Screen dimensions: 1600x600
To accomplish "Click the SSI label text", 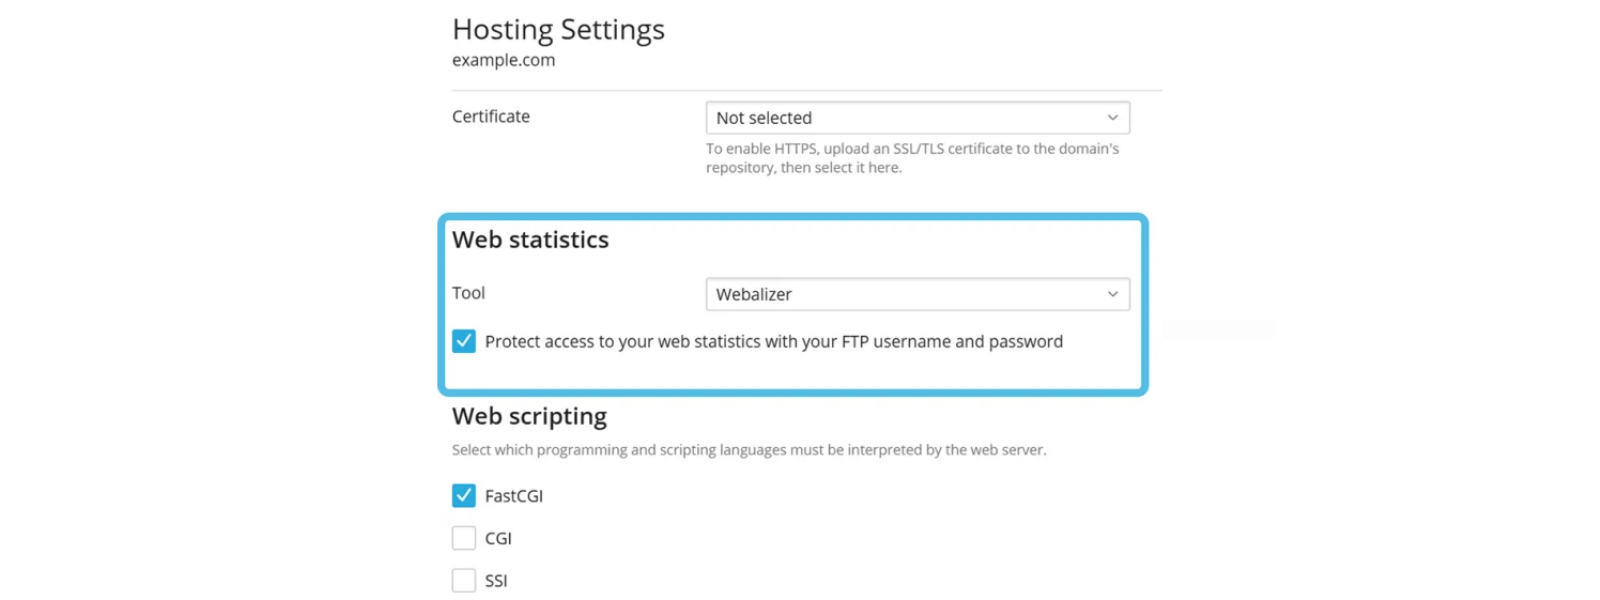I will [496, 581].
